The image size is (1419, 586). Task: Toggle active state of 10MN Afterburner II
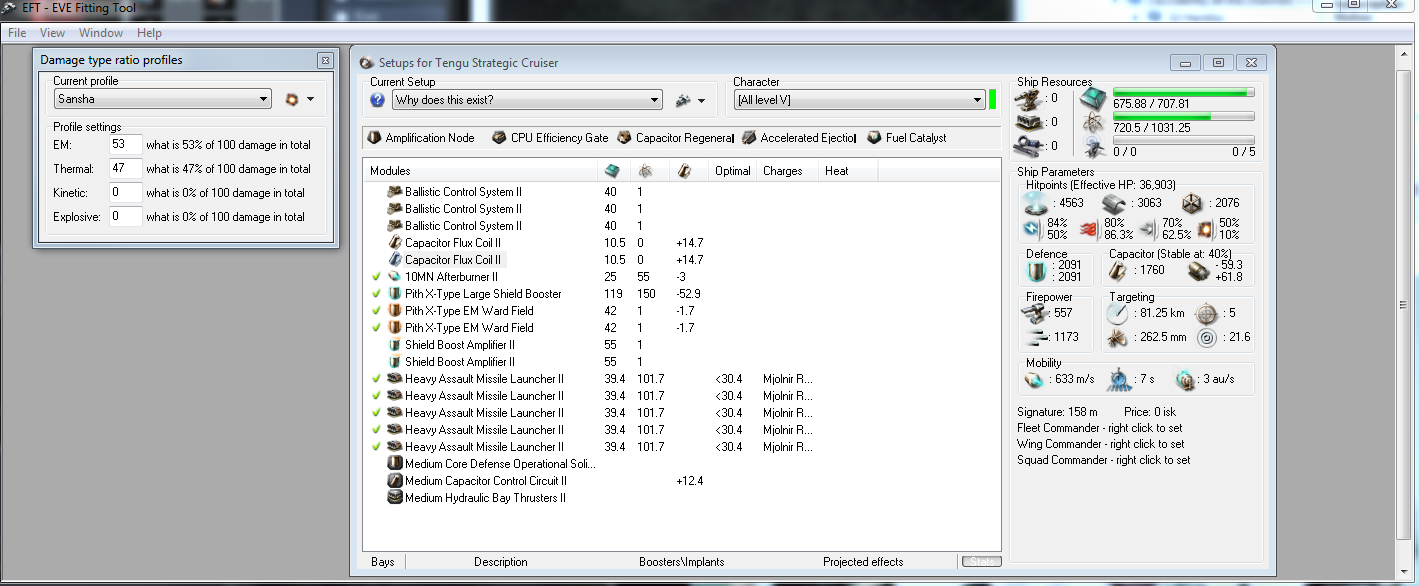pos(375,277)
